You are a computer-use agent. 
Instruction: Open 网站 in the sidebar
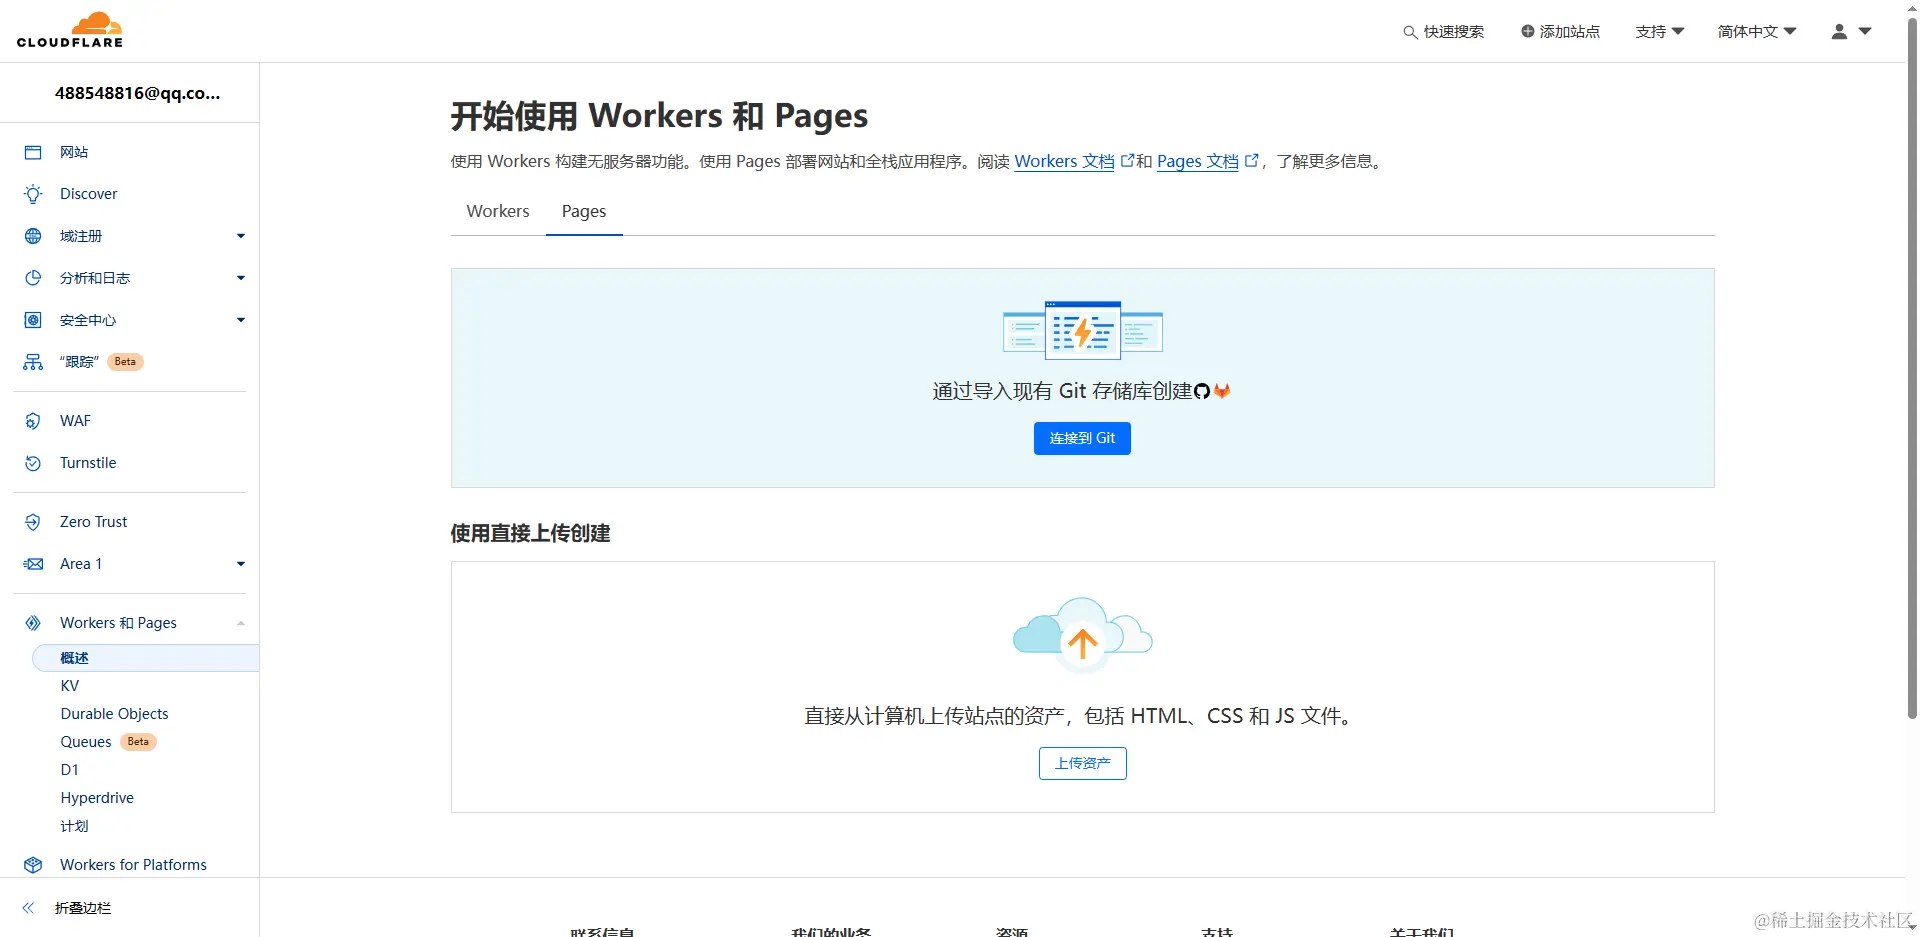pyautogui.click(x=74, y=152)
